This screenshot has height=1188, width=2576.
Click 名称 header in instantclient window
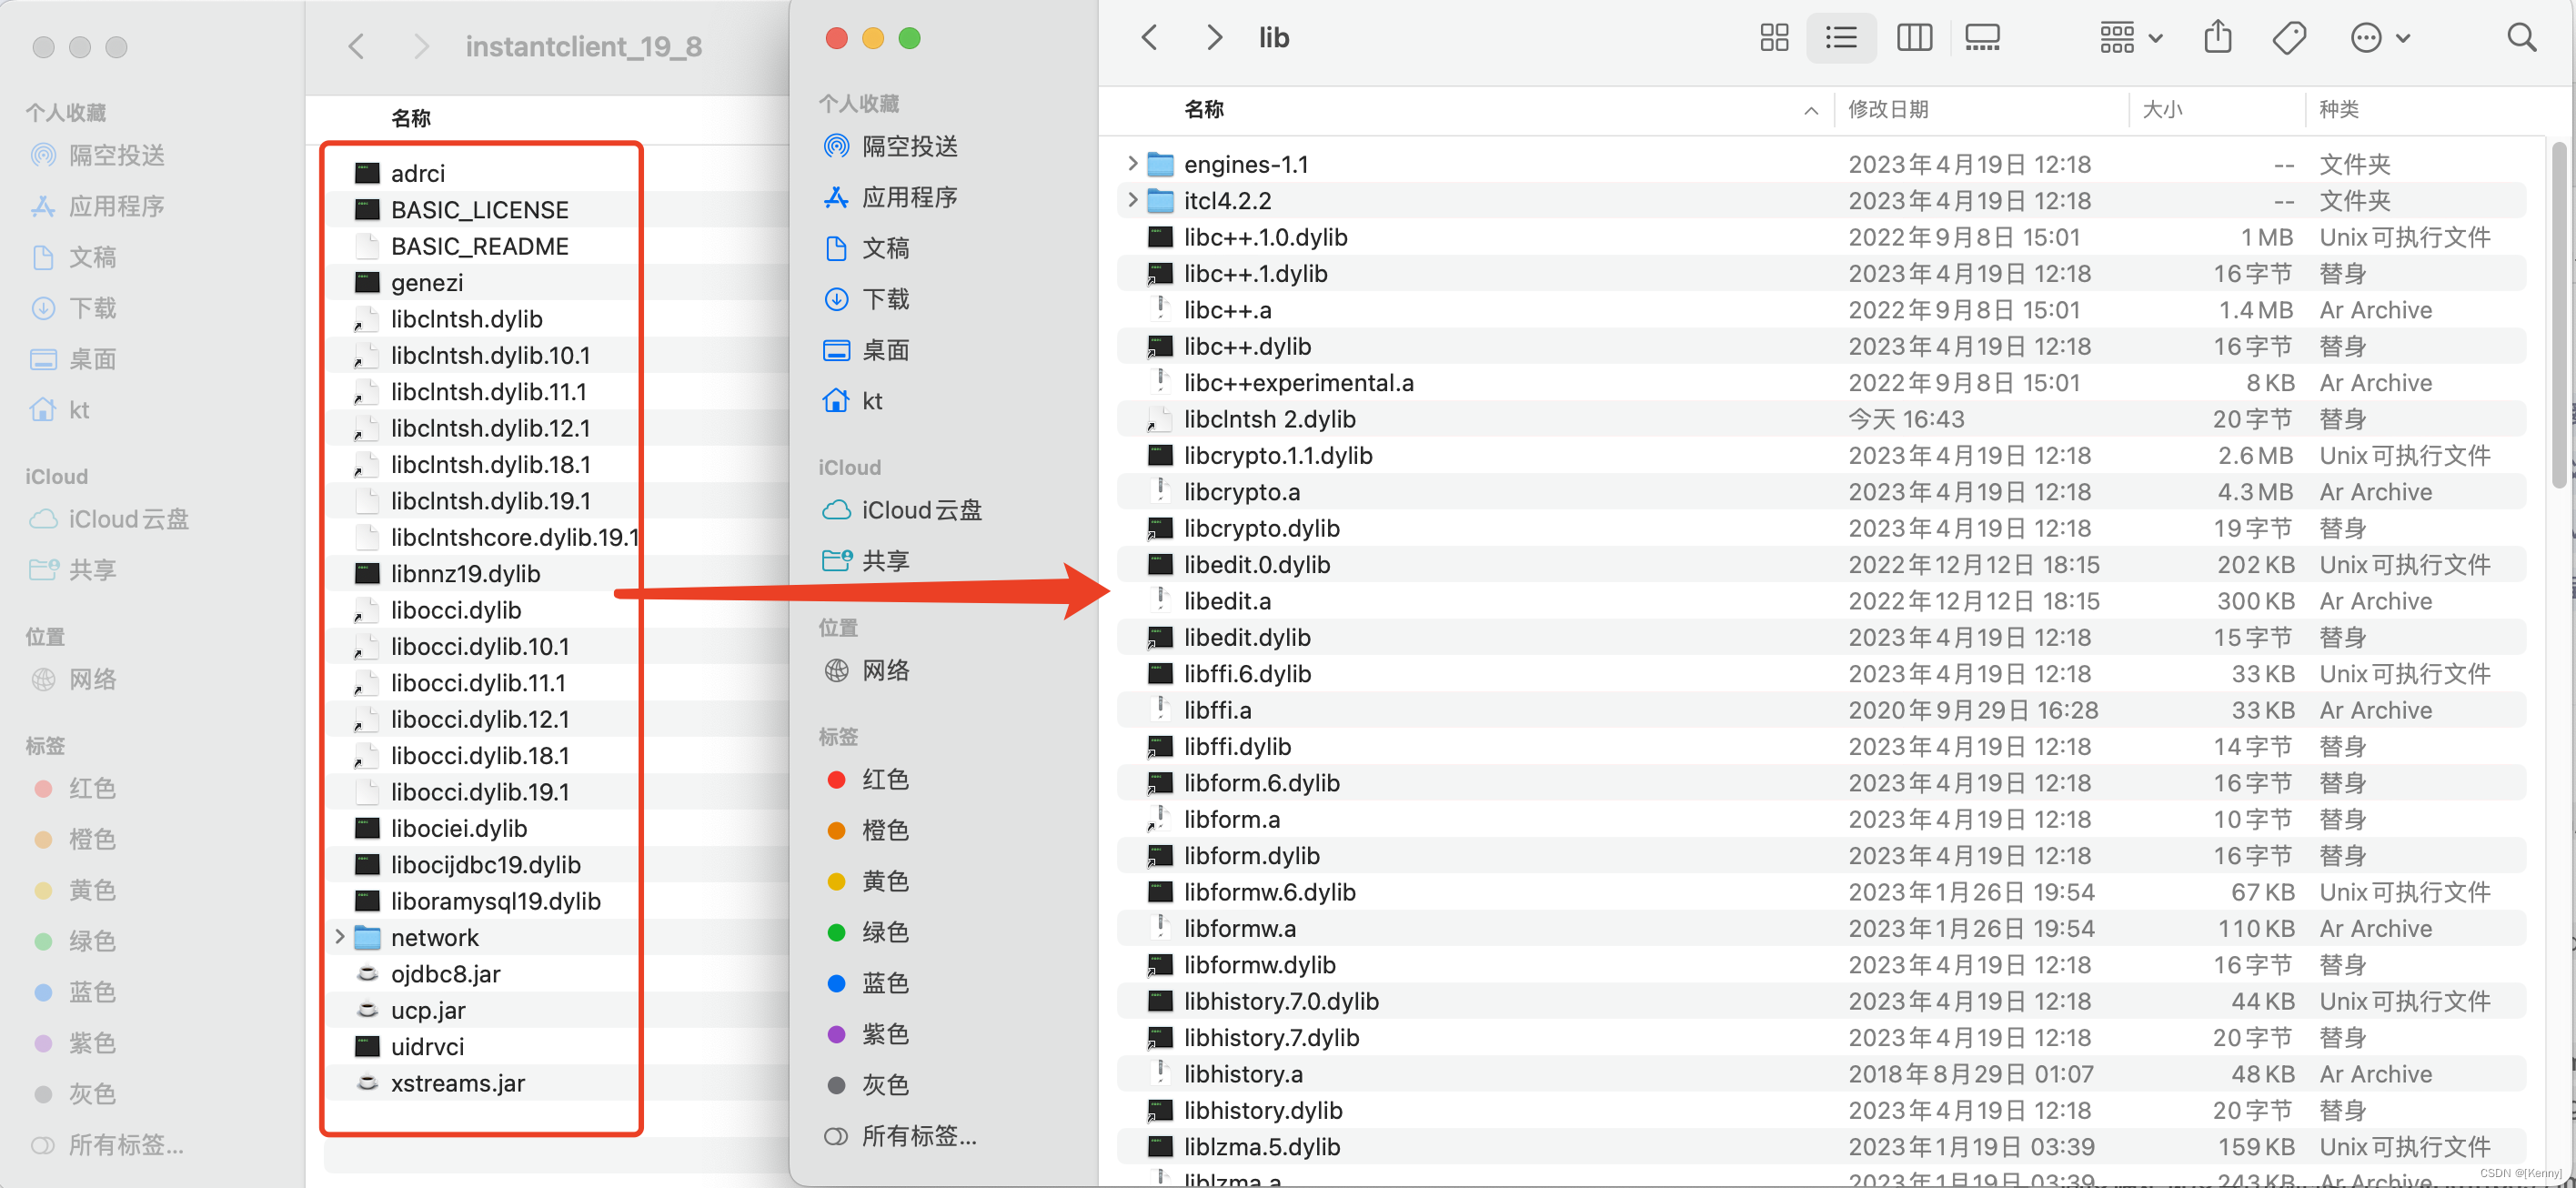point(410,118)
